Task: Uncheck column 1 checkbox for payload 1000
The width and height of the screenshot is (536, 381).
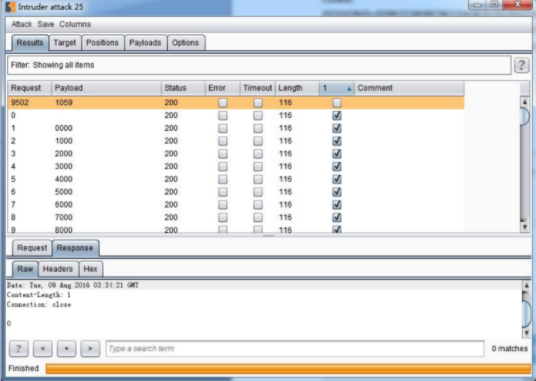Action: click(337, 141)
